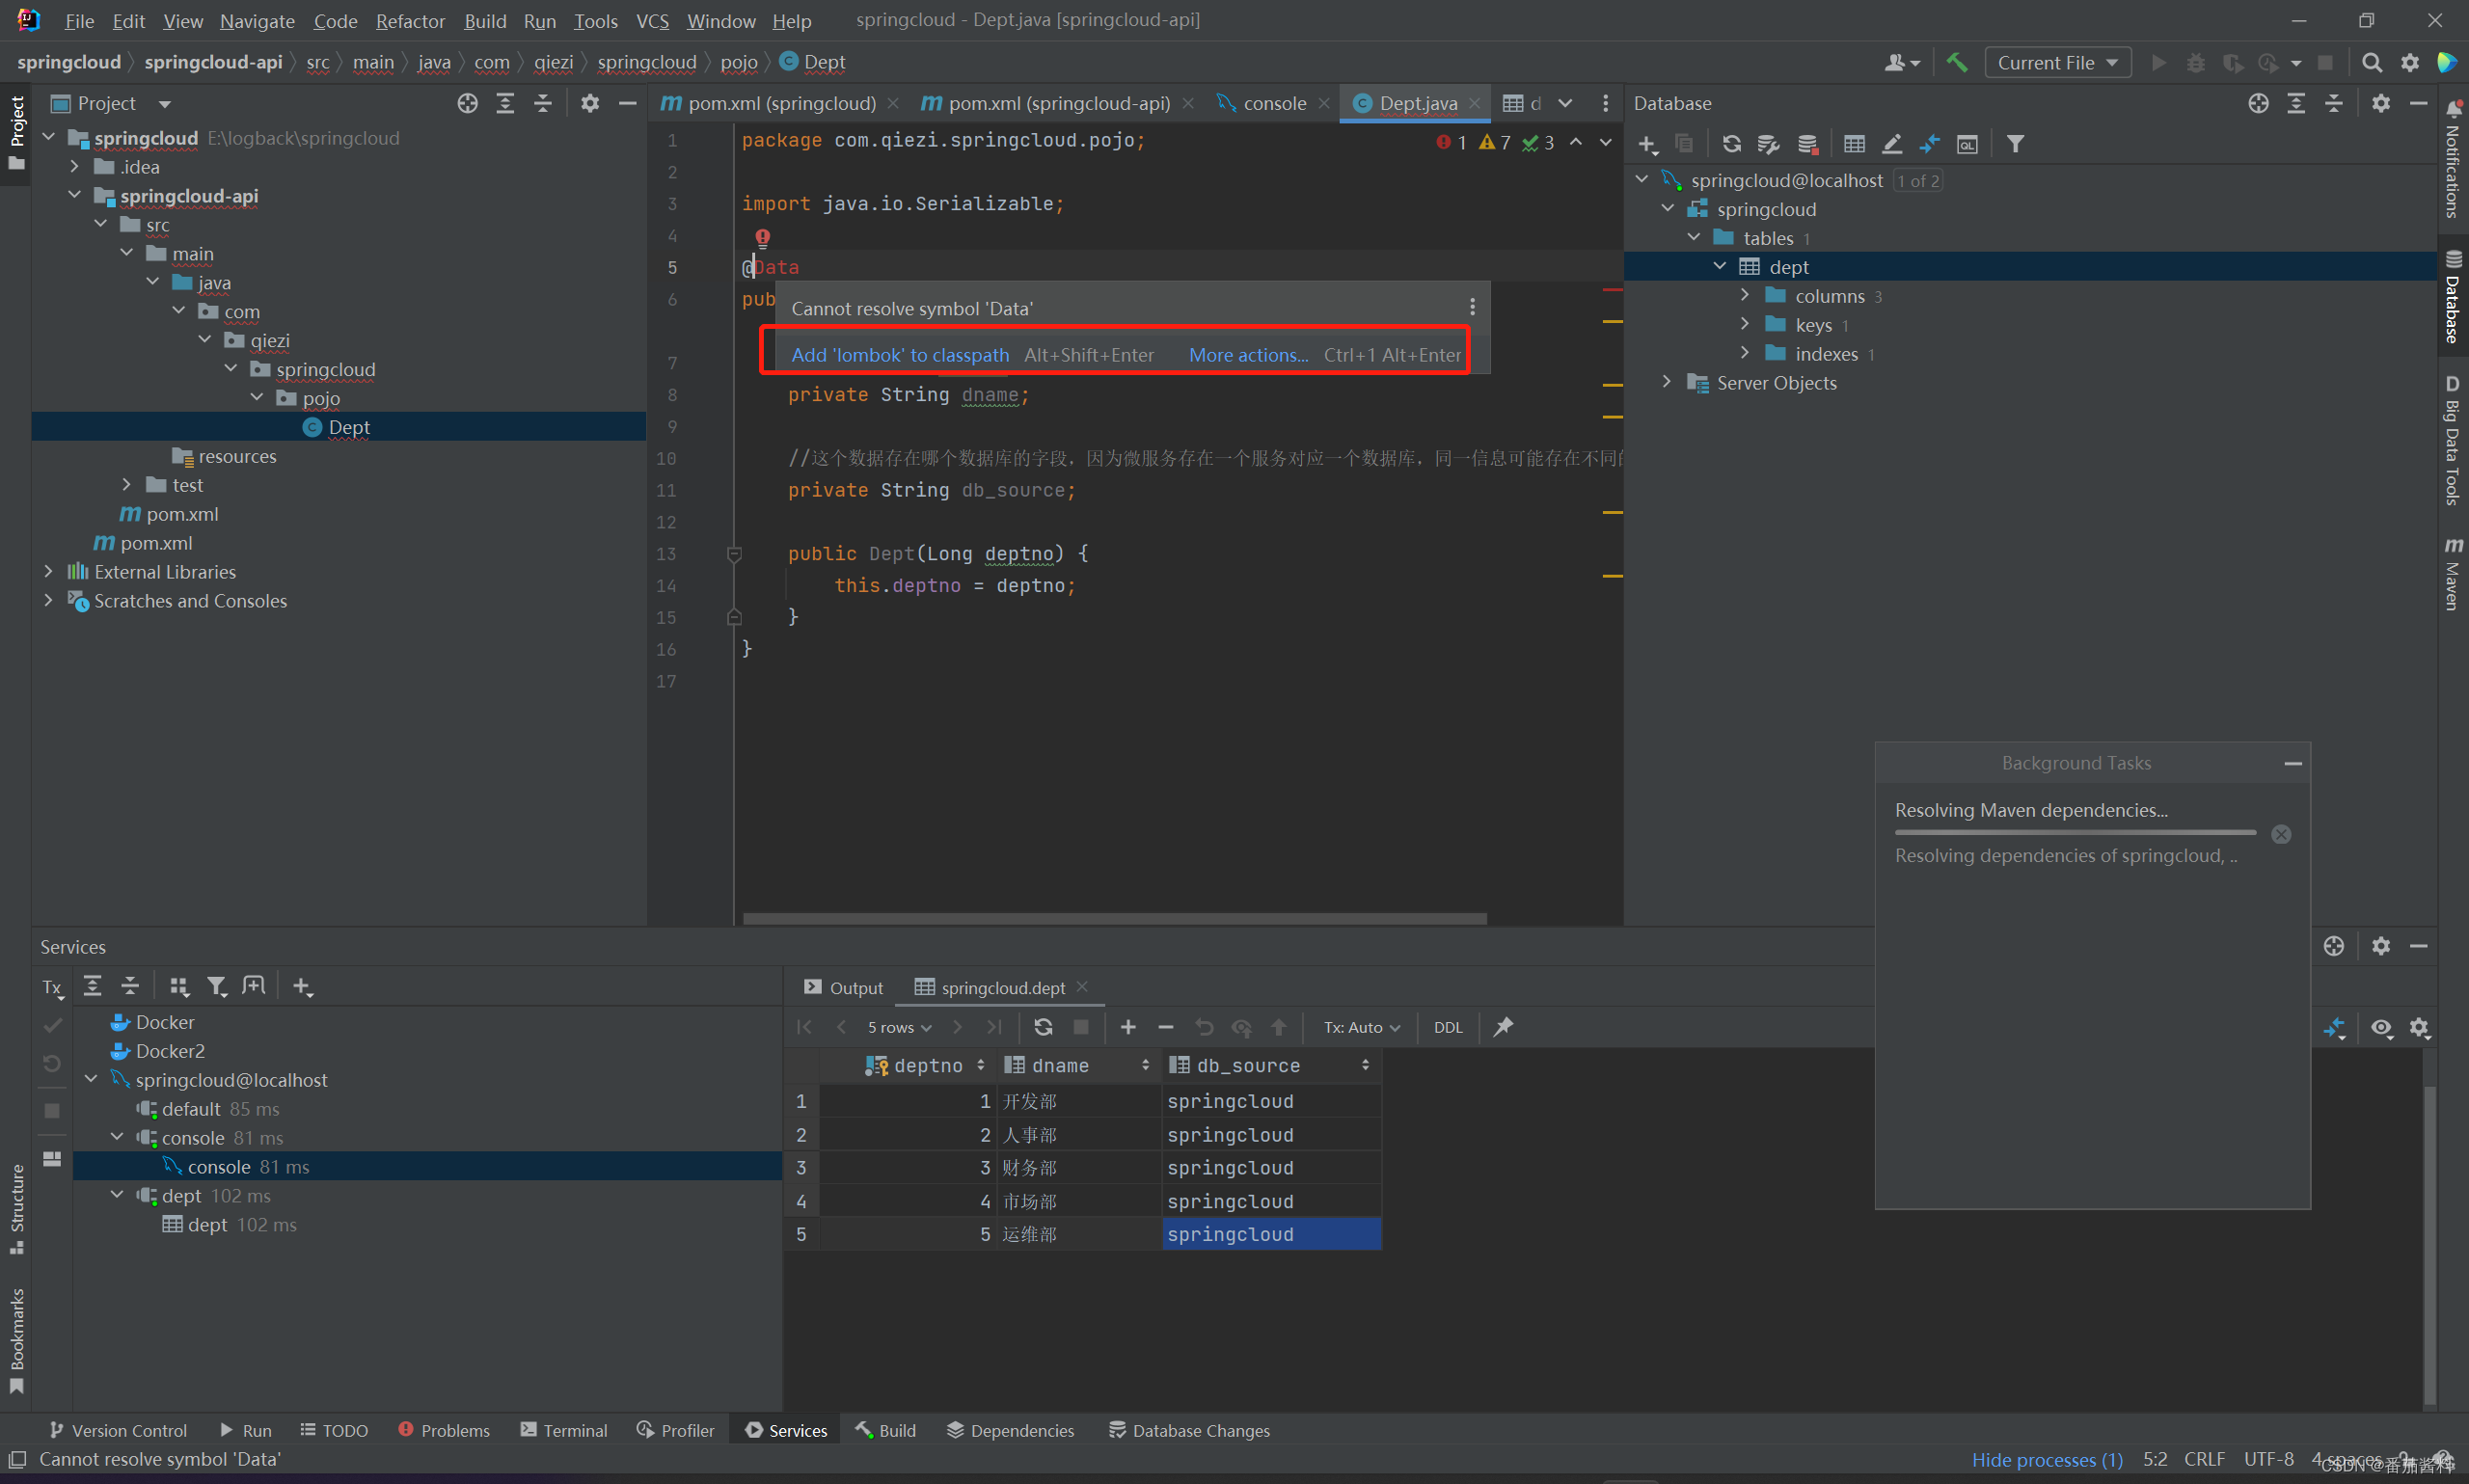Click Add 'lombok' to classpath link
The height and width of the screenshot is (1484, 2469).
(x=900, y=355)
